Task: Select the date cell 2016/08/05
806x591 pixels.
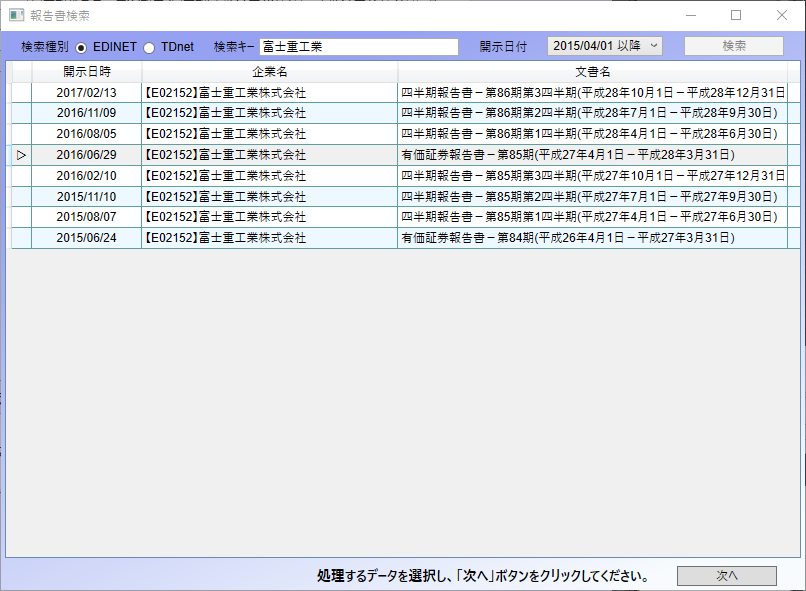Action: (86, 134)
